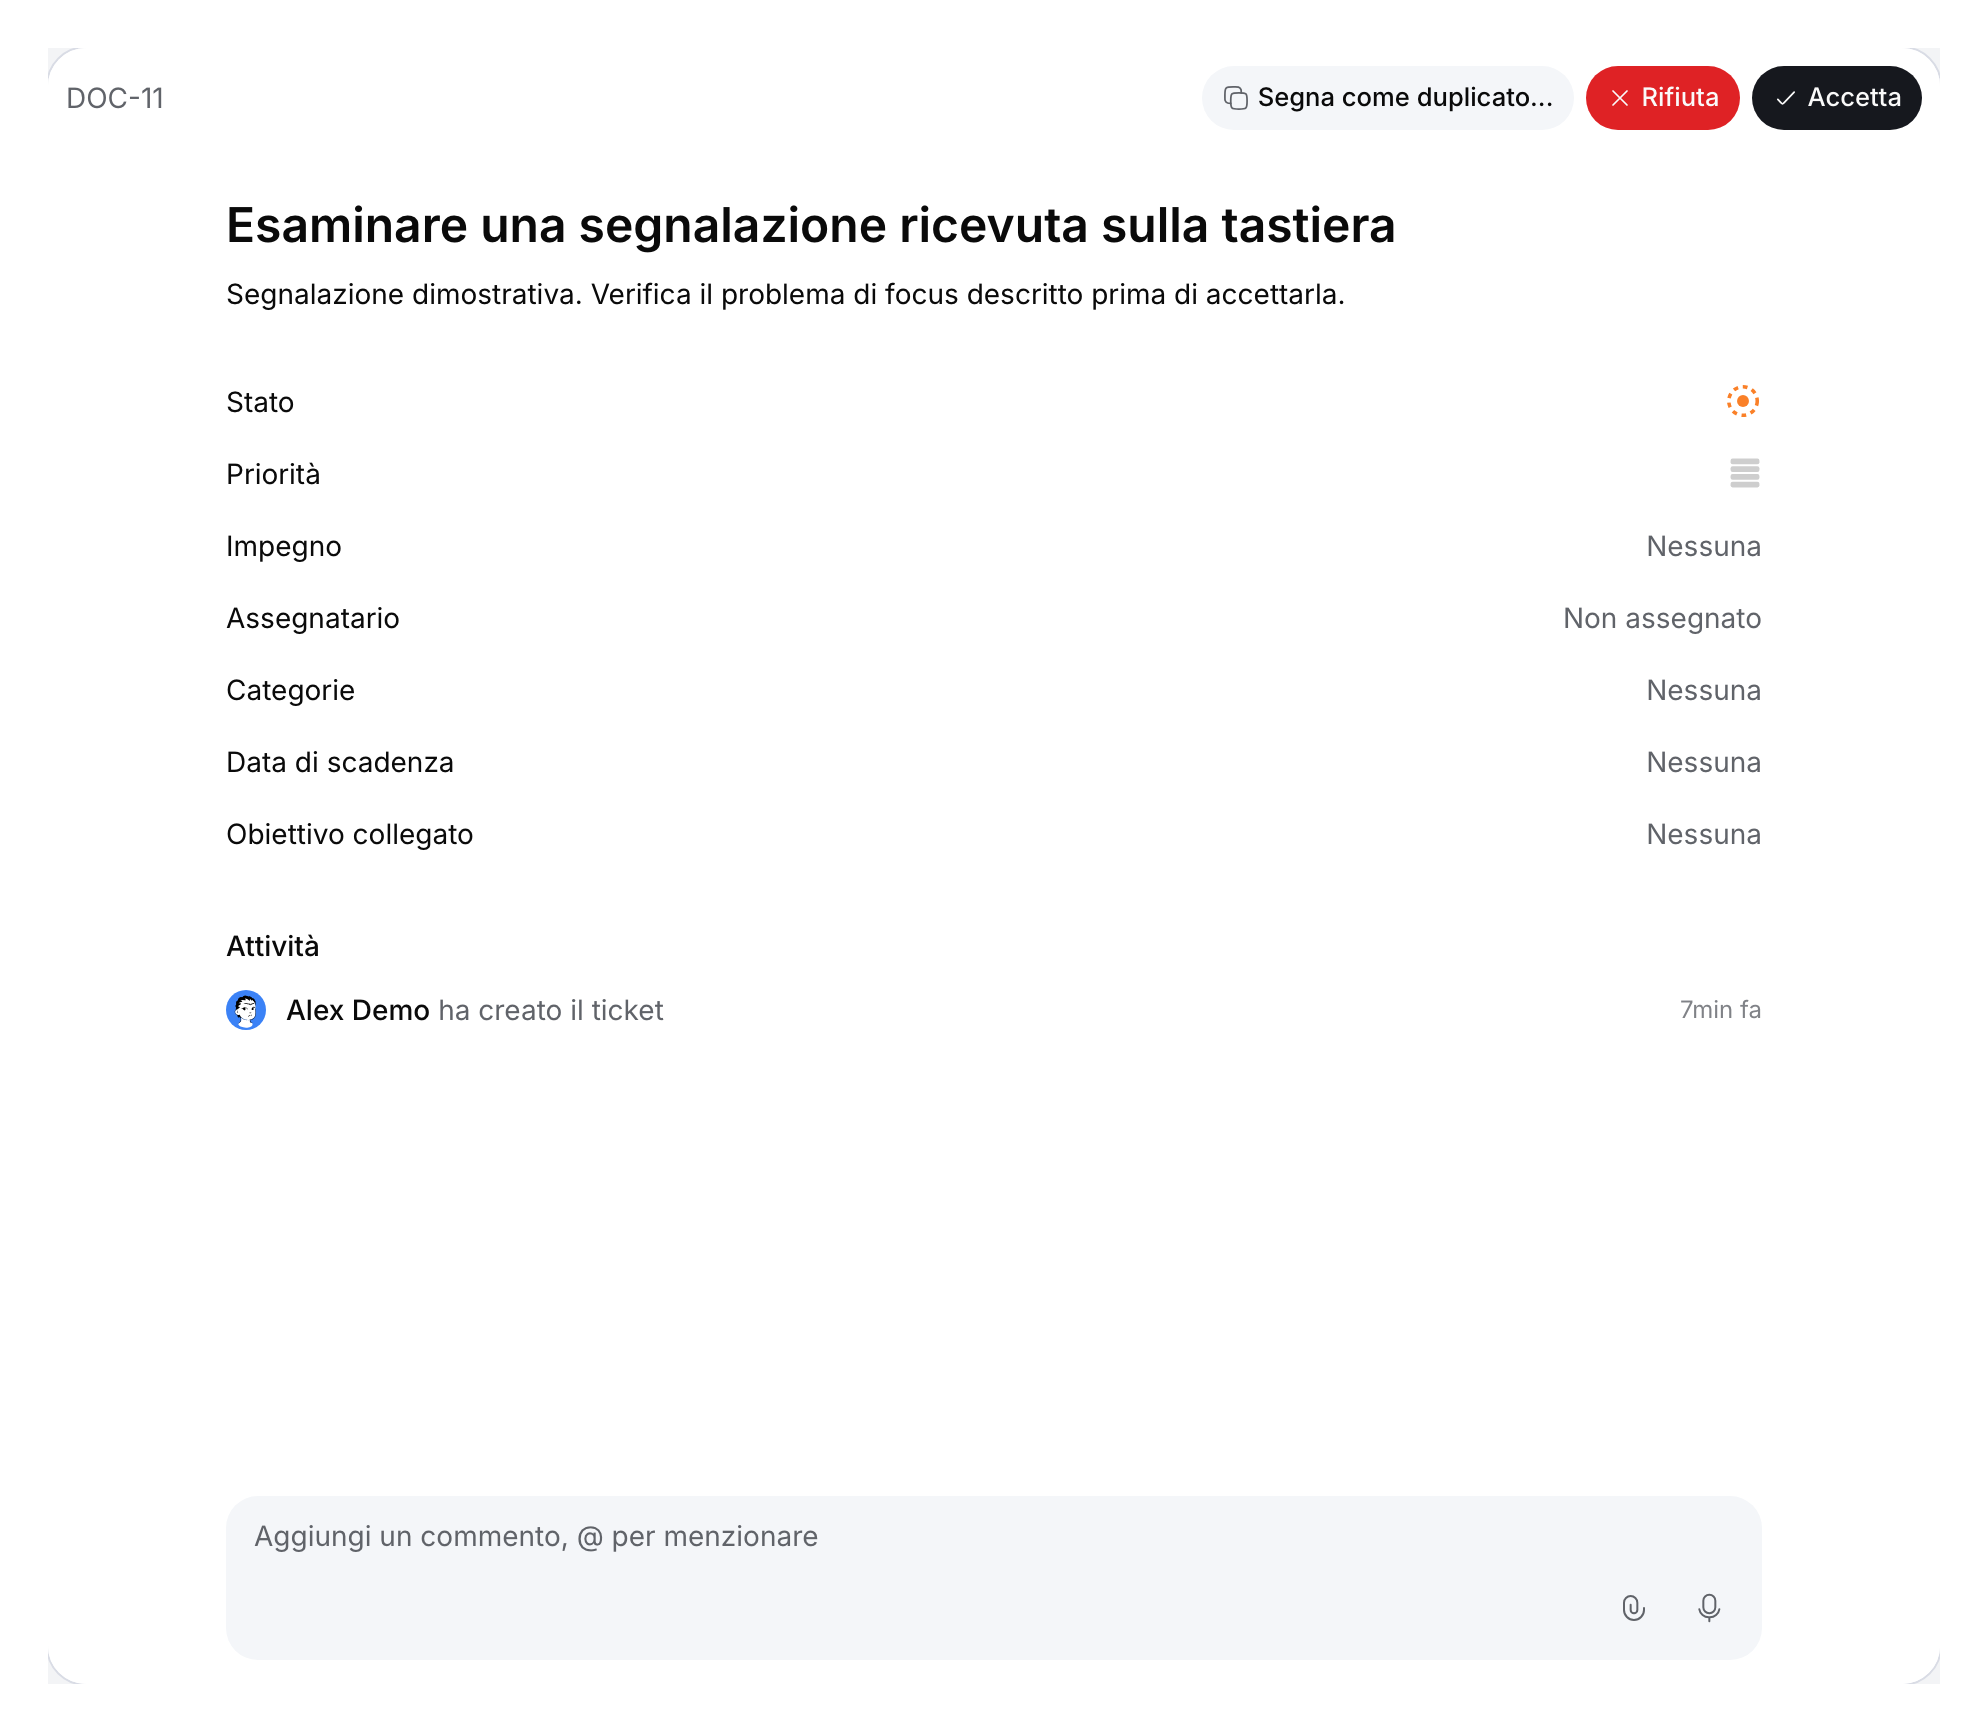Click the Categorie label
The width and height of the screenshot is (1988, 1732).
point(291,690)
